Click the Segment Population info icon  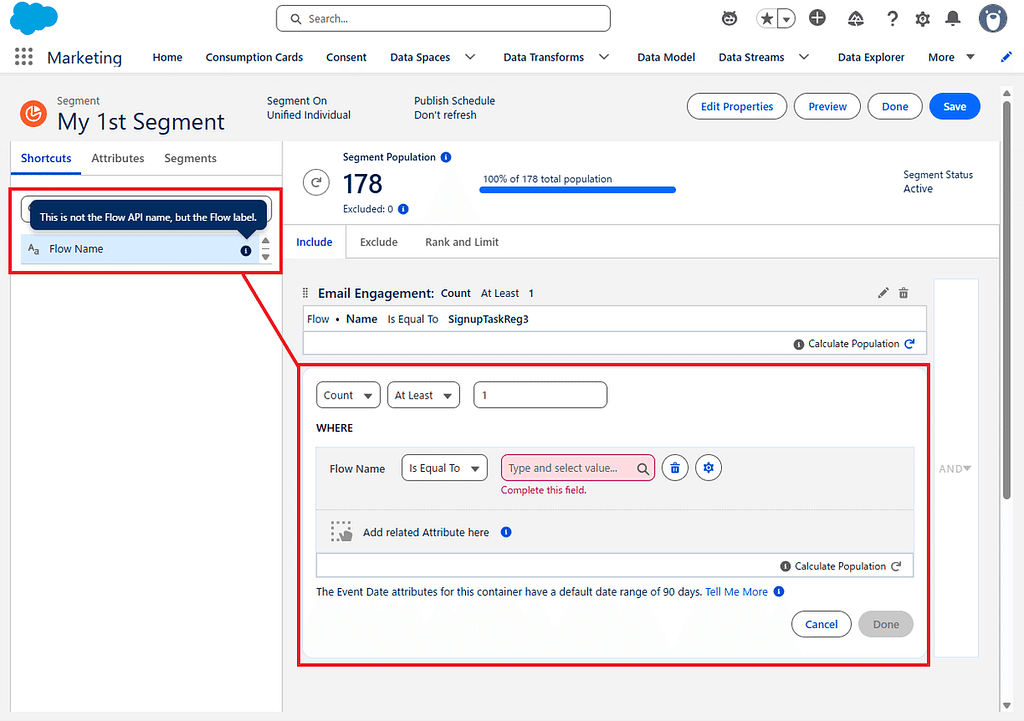pos(446,157)
